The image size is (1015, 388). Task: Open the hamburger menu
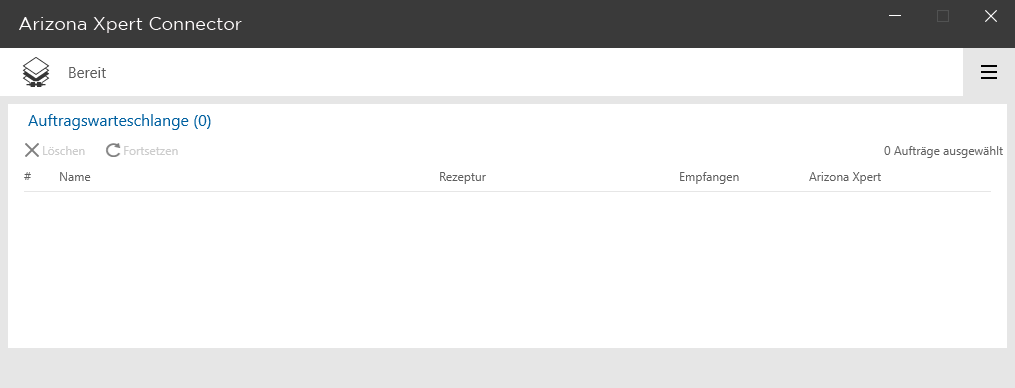pyautogui.click(x=988, y=73)
